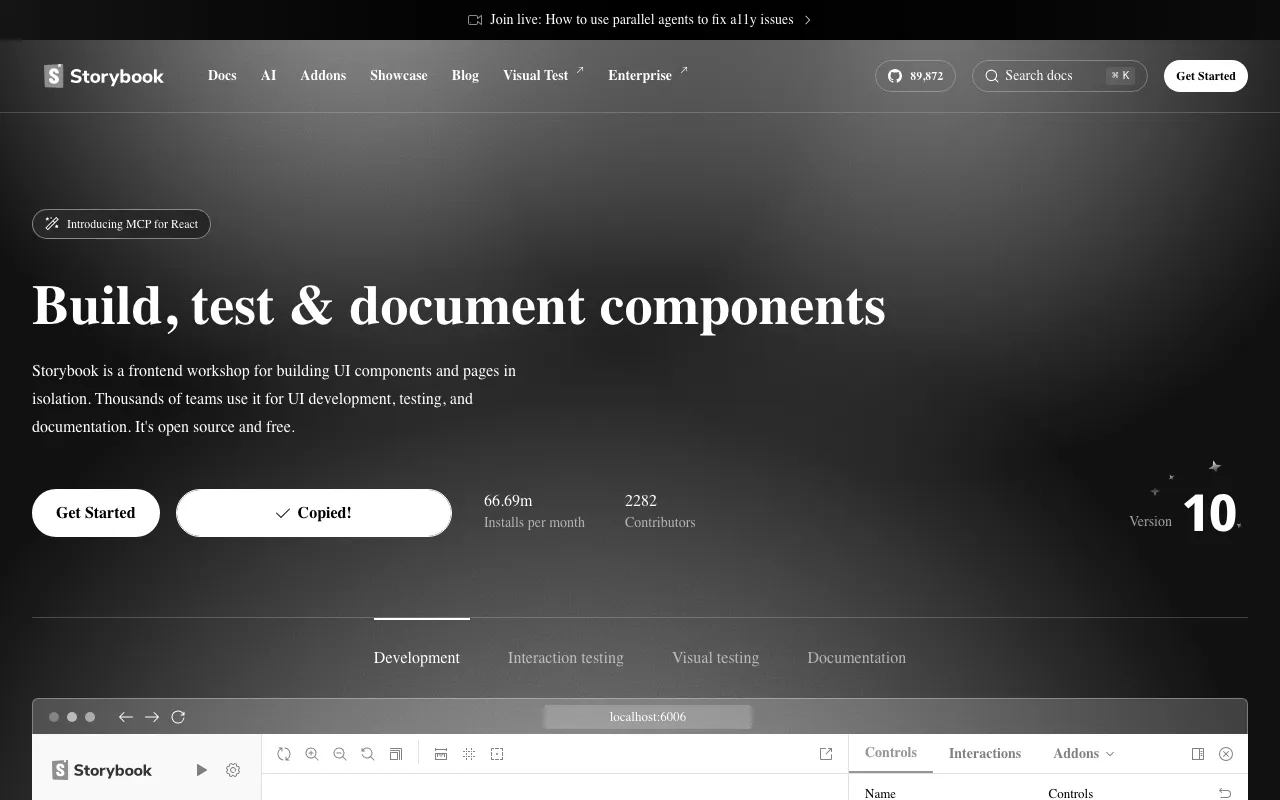This screenshot has width=1280, height=800.
Task: Open the Visual Test external link
Action: click(x=543, y=75)
